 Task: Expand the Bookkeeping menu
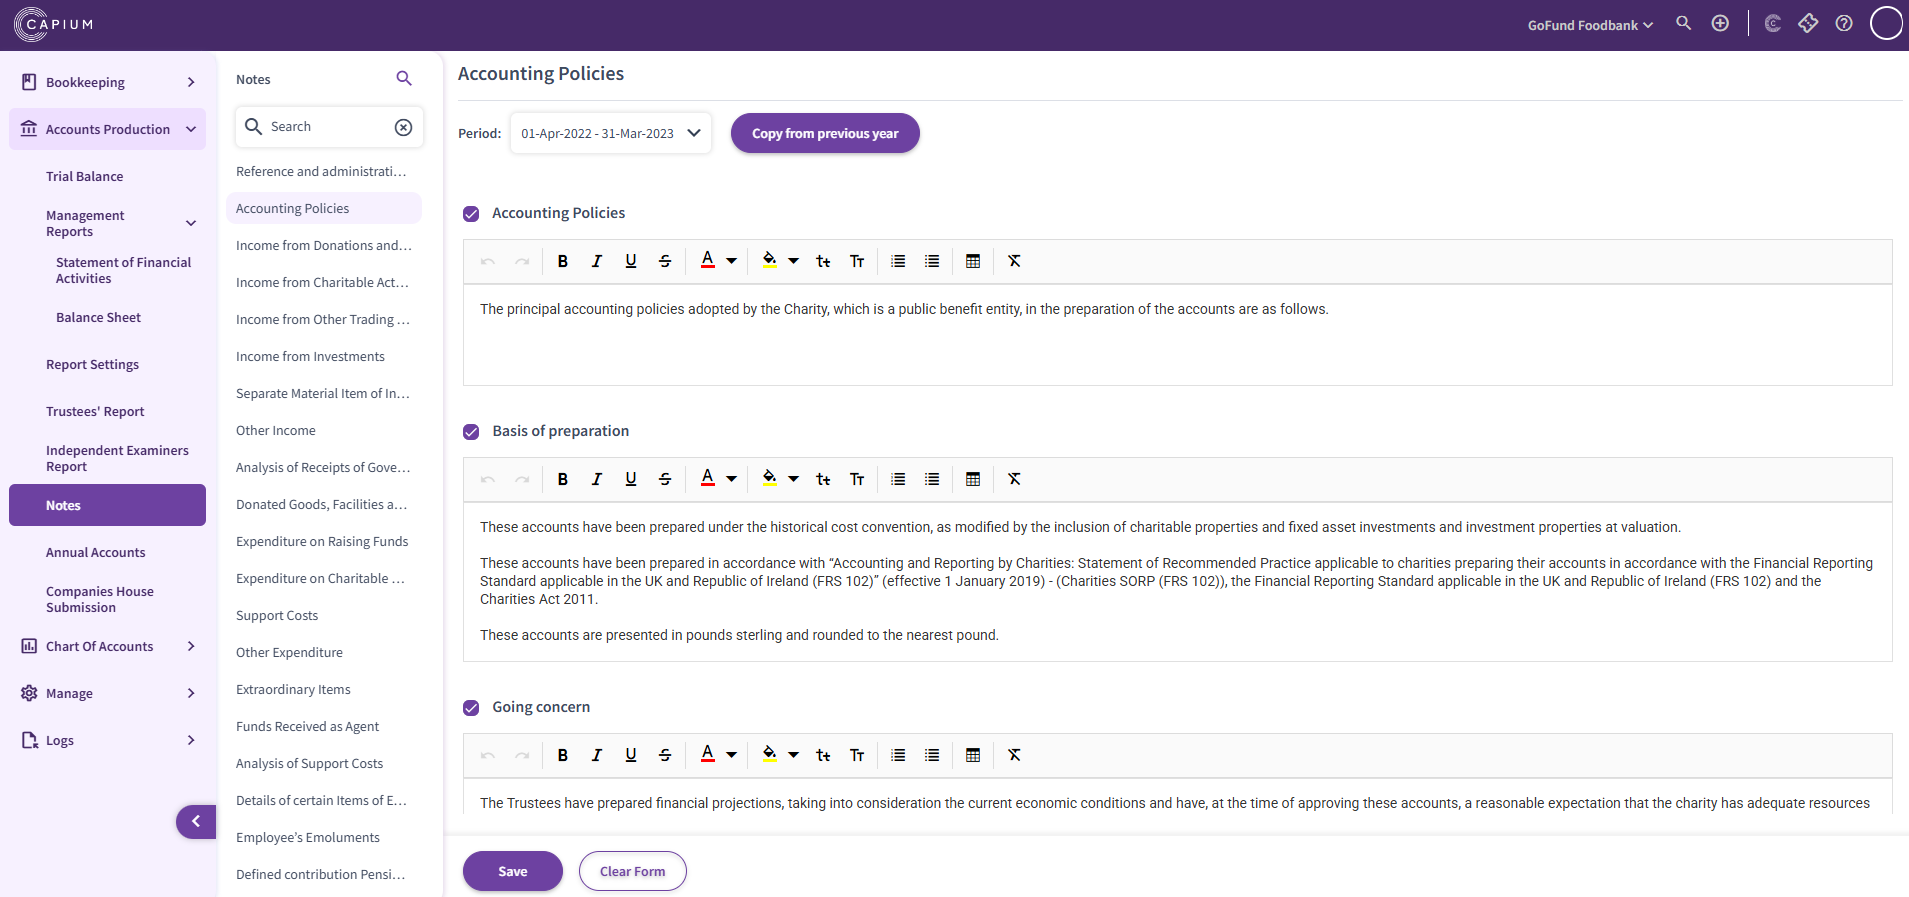click(x=108, y=82)
